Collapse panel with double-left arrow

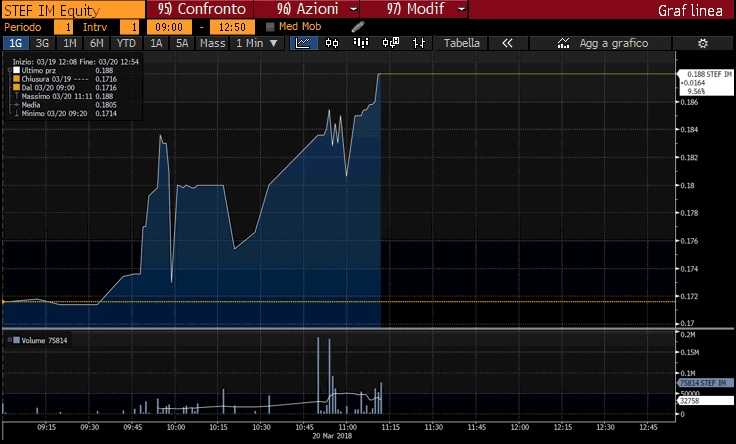507,43
